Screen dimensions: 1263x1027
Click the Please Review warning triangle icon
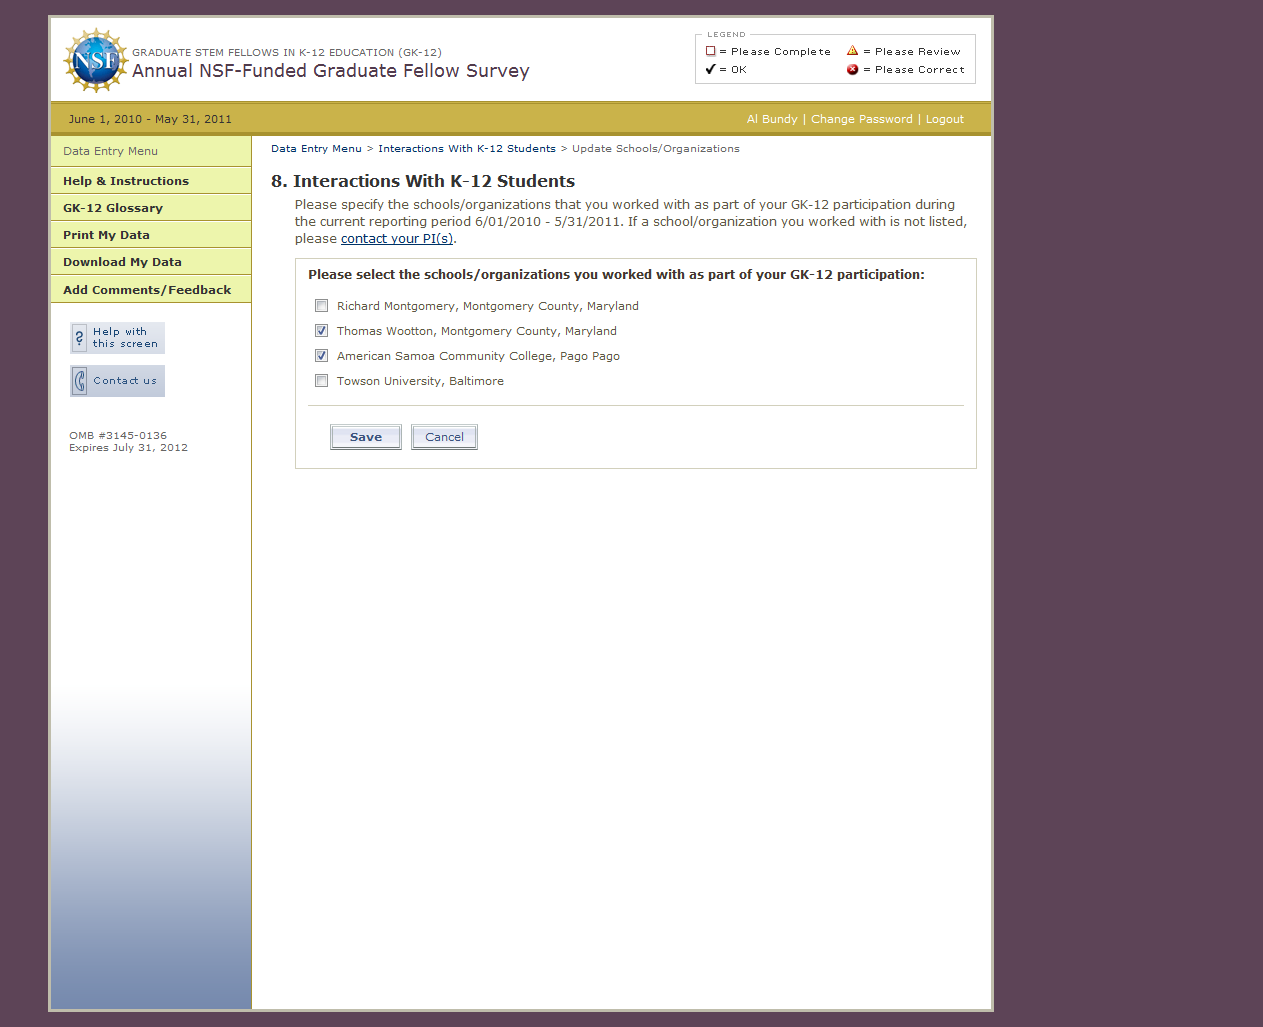[852, 51]
